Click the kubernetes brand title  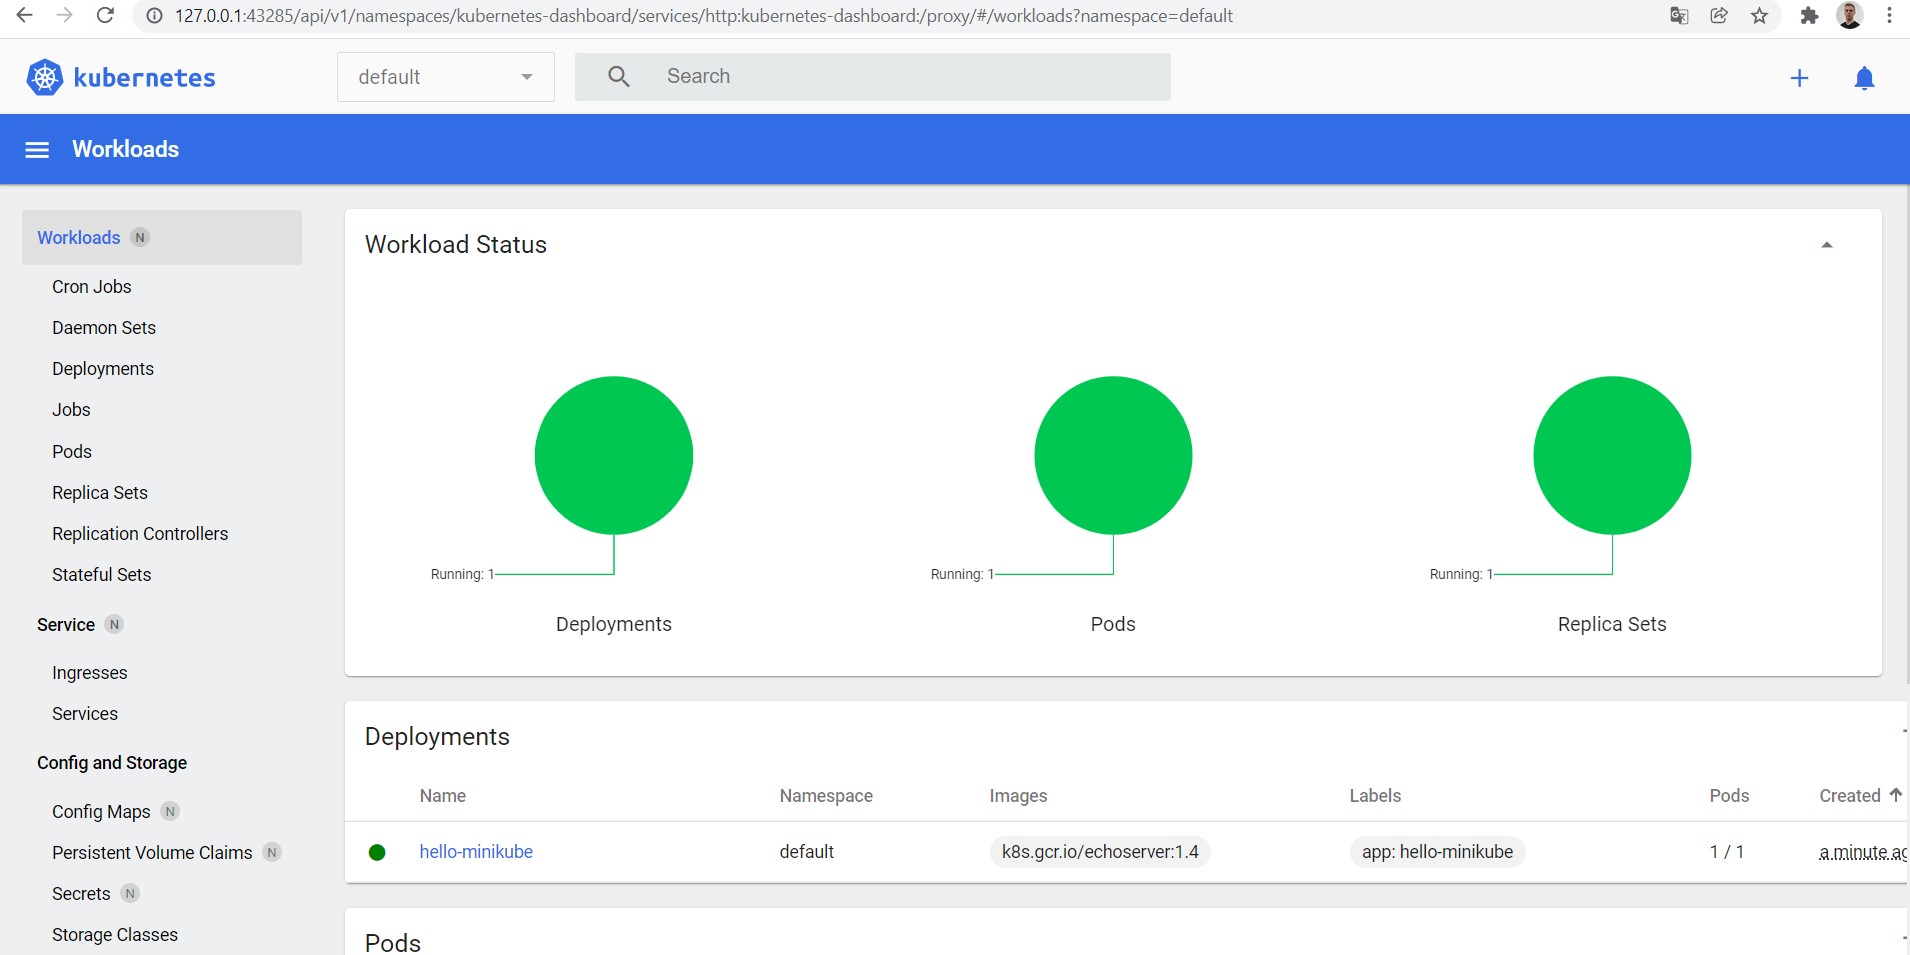(145, 78)
